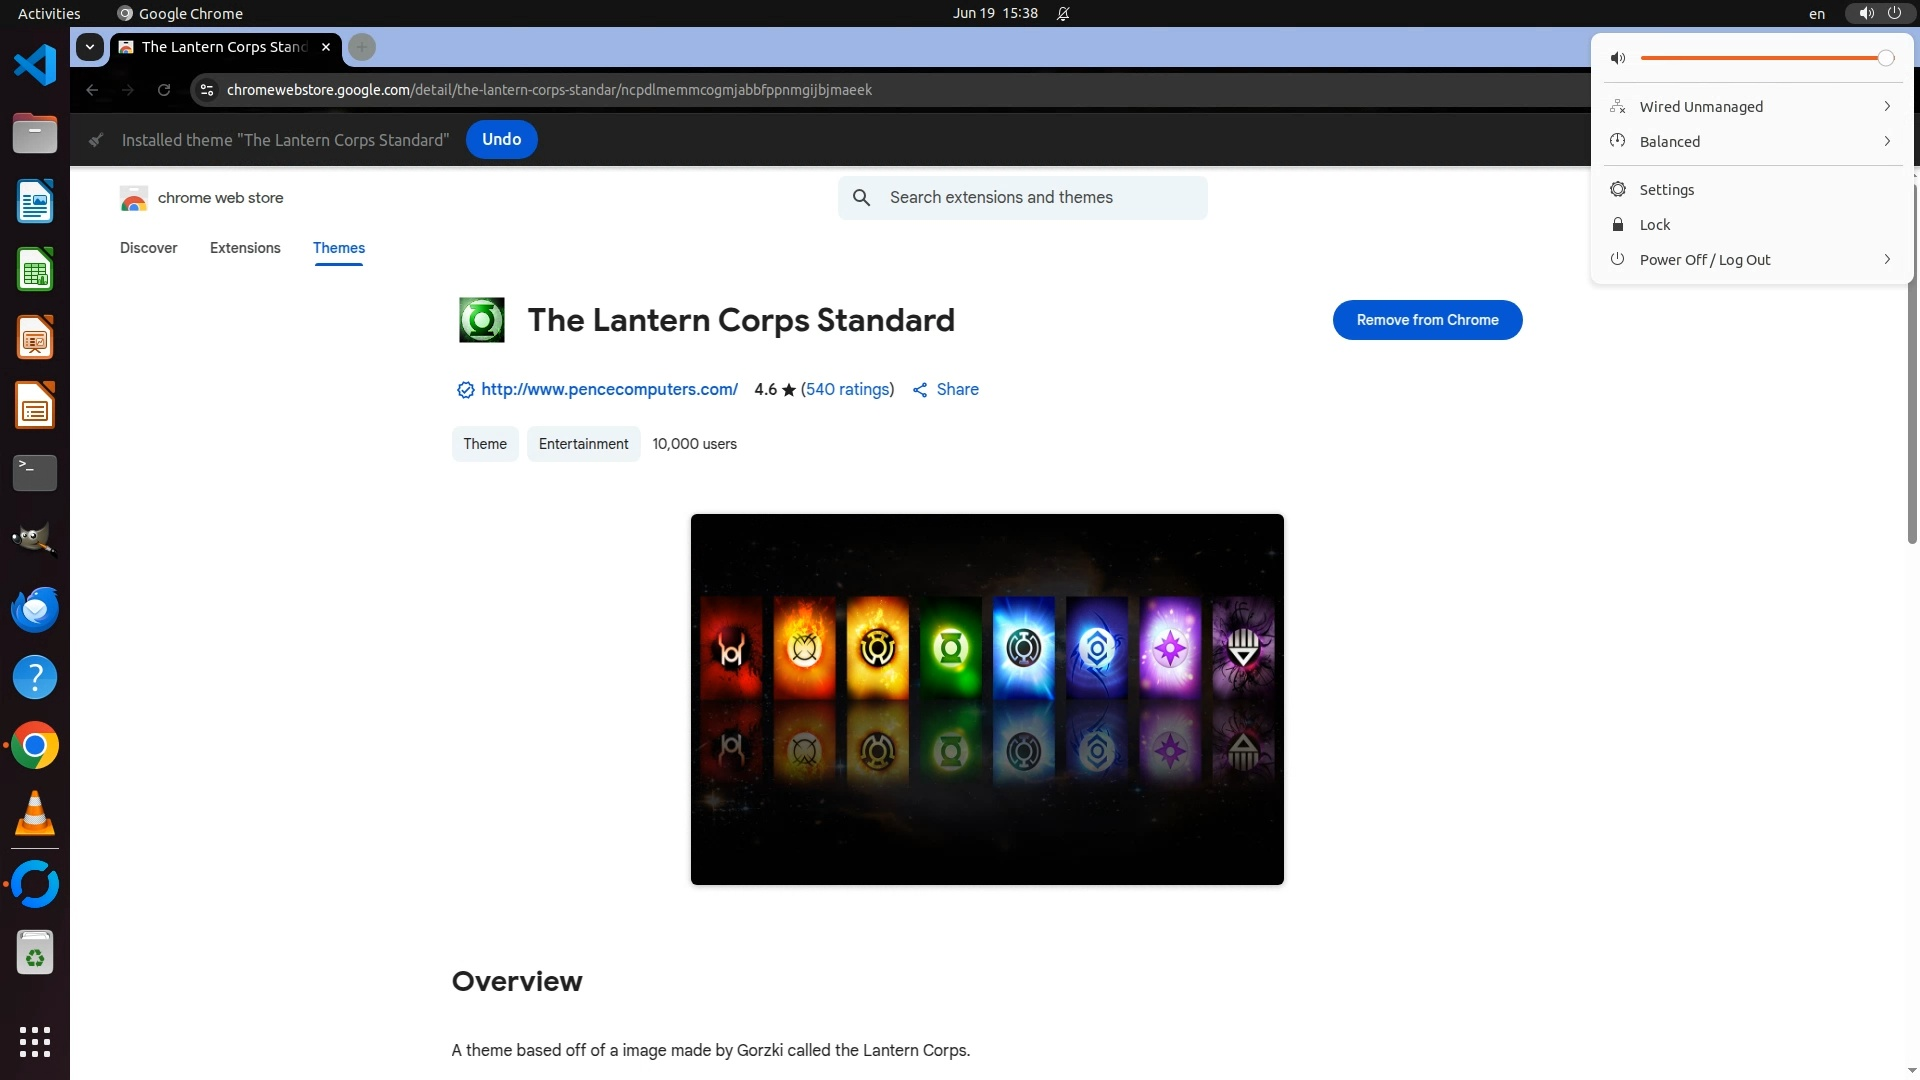Click the site information icon in address bar
This screenshot has height=1080, width=1920.
click(x=207, y=90)
